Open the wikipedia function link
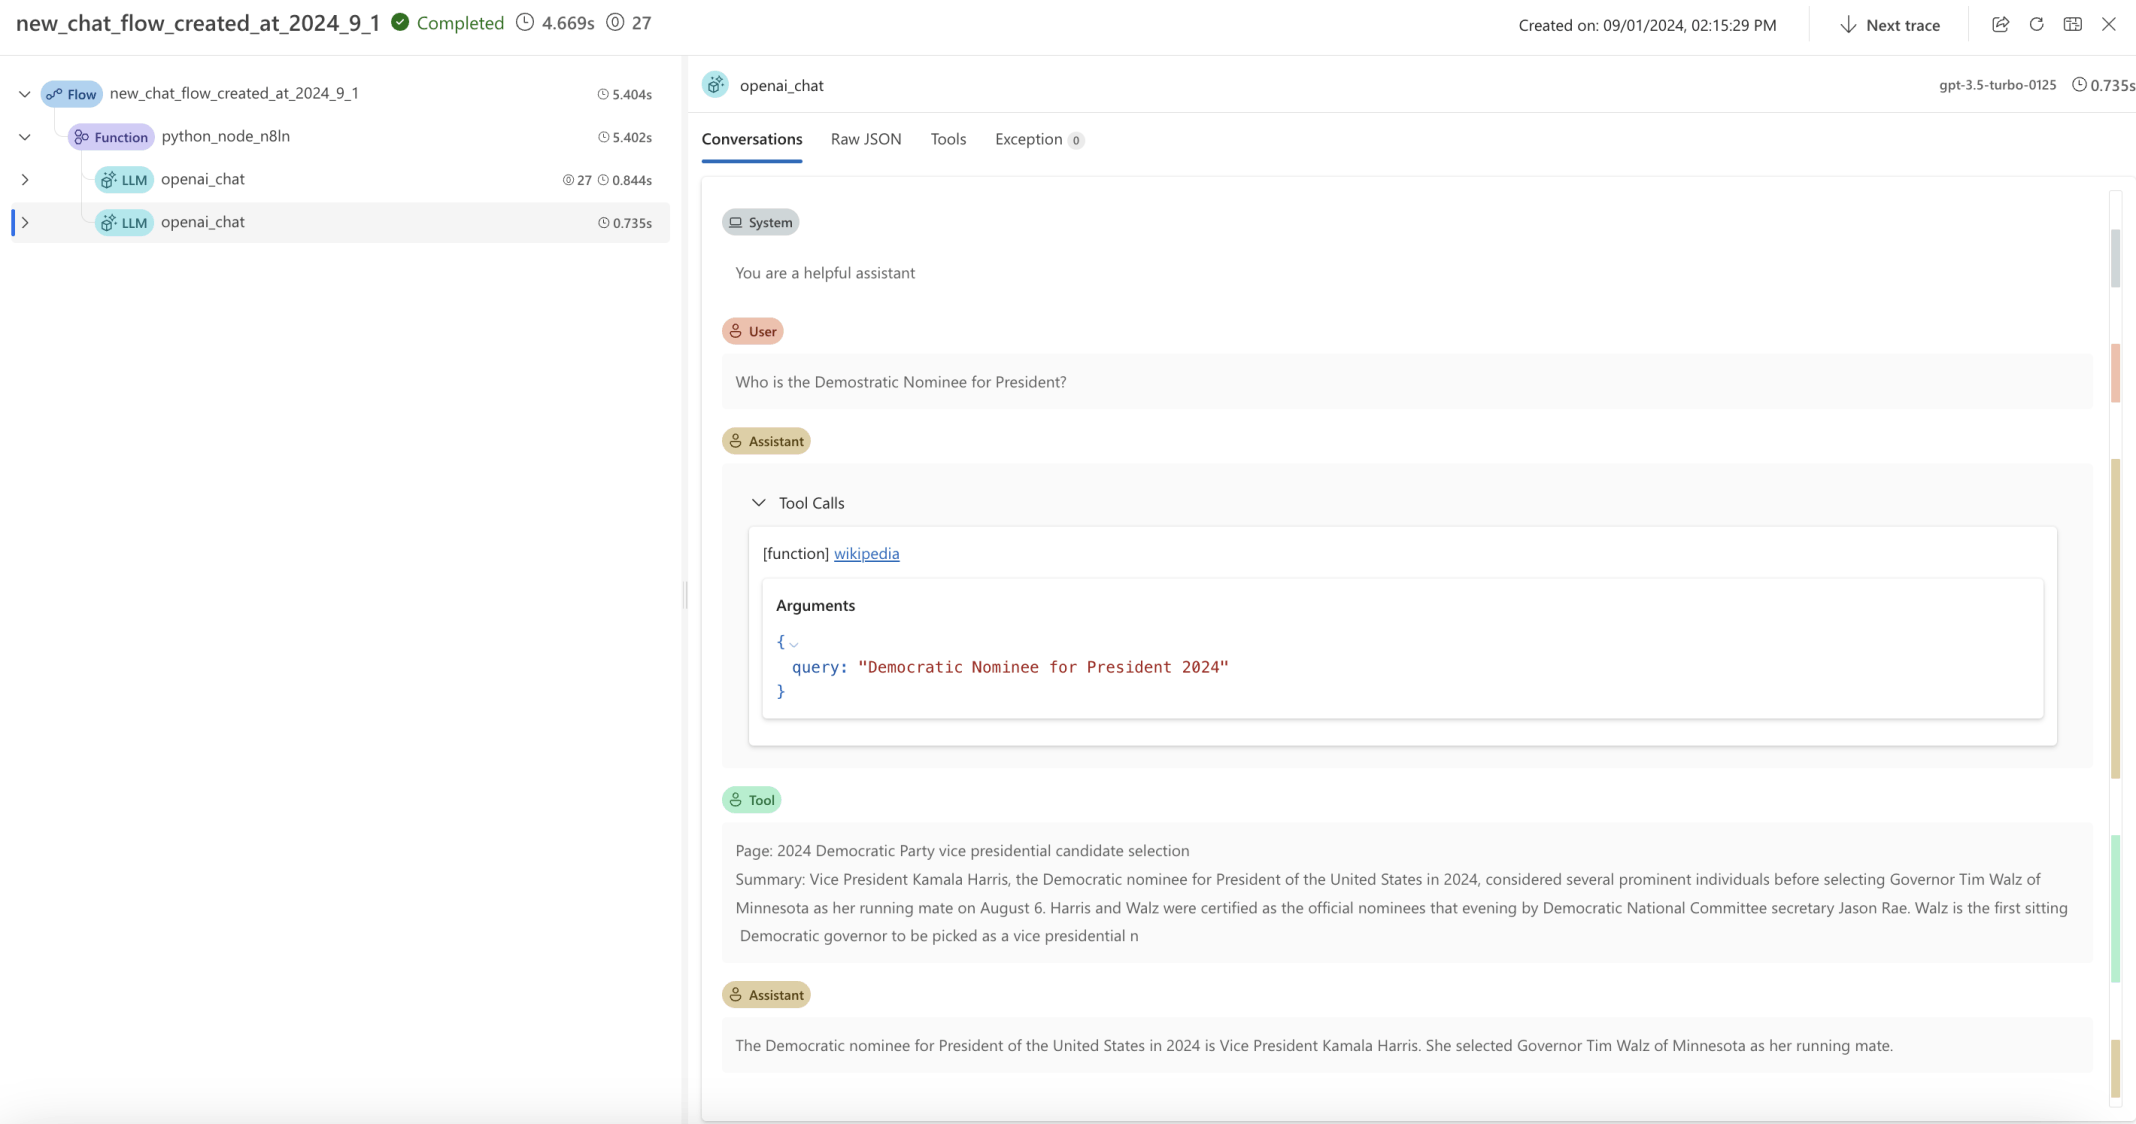This screenshot has height=1124, width=2136. (866, 554)
